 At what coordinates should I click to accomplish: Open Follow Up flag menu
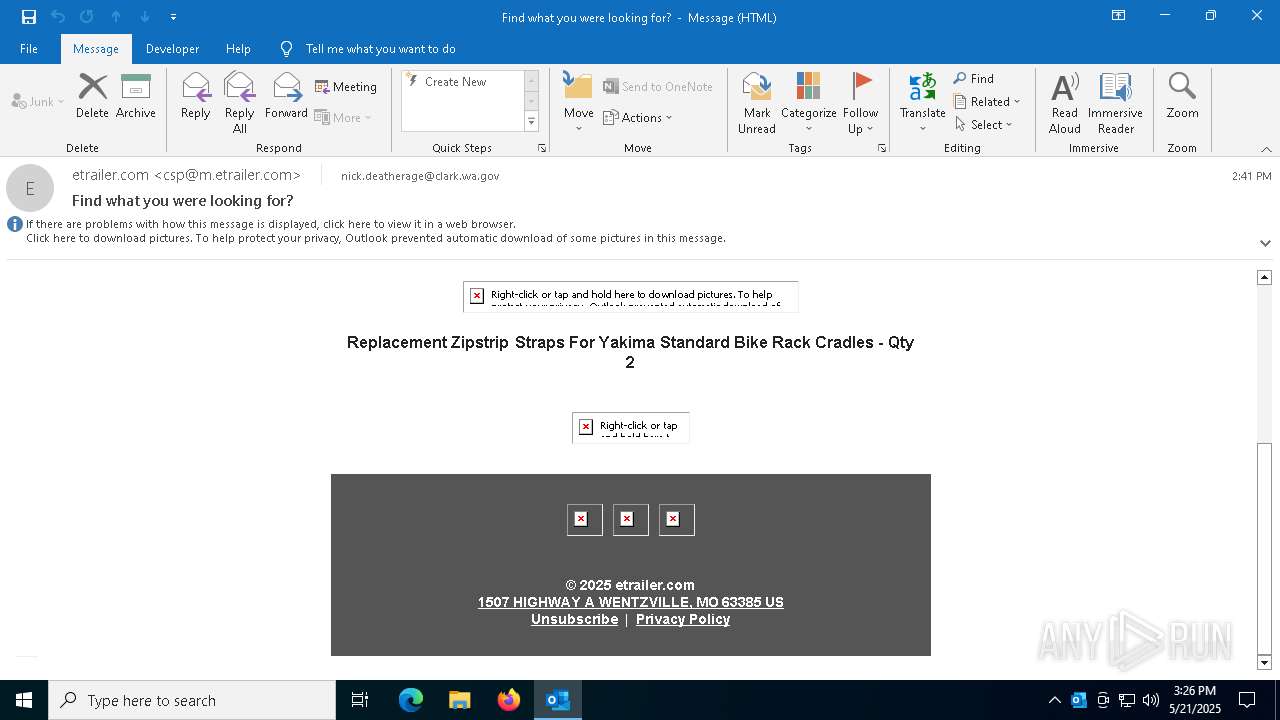point(860,103)
